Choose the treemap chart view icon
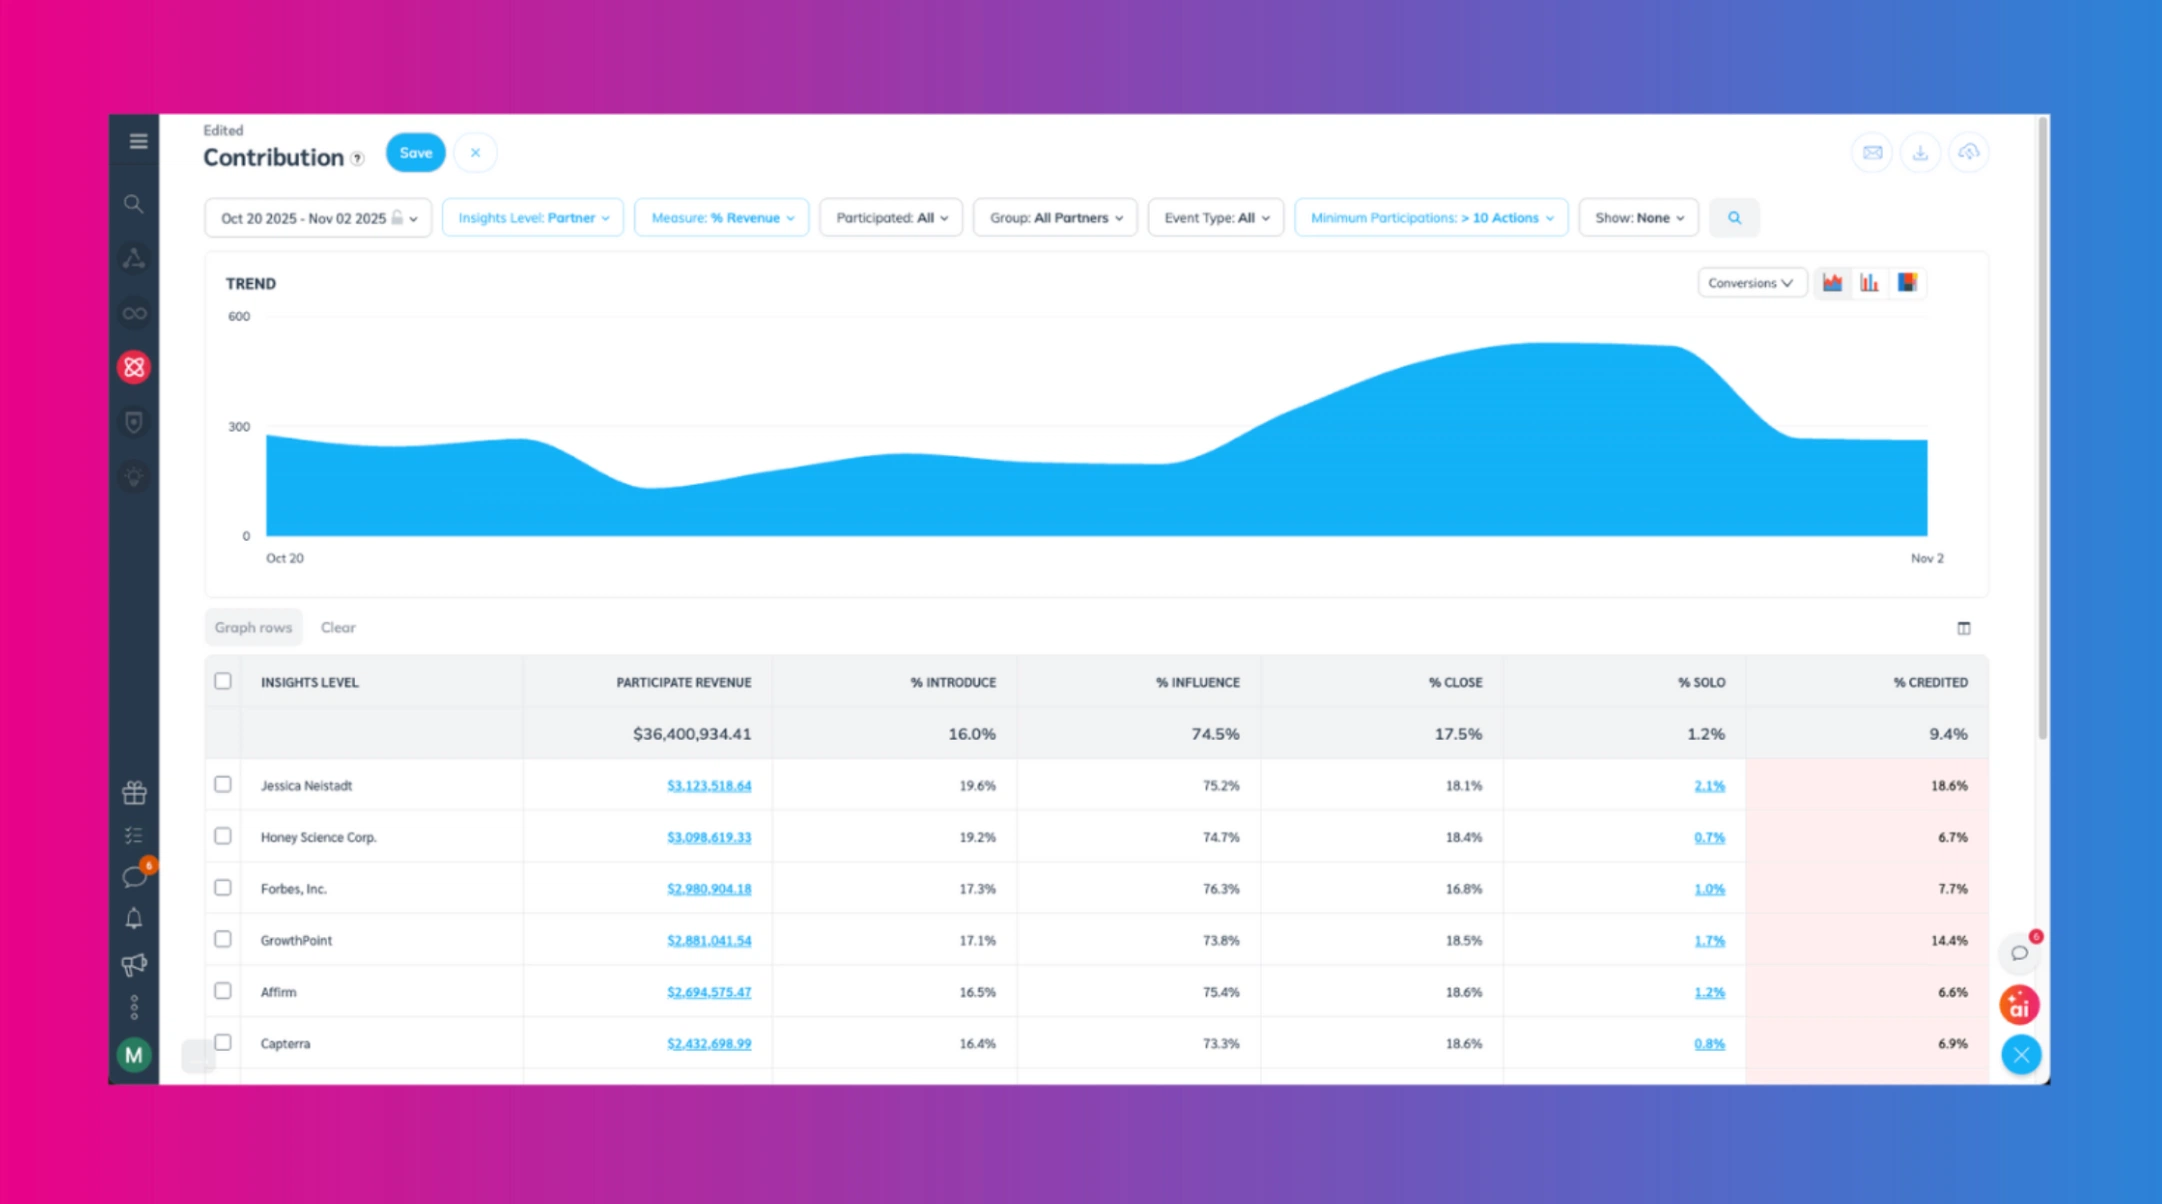The width and height of the screenshot is (2162, 1204). (1906, 282)
